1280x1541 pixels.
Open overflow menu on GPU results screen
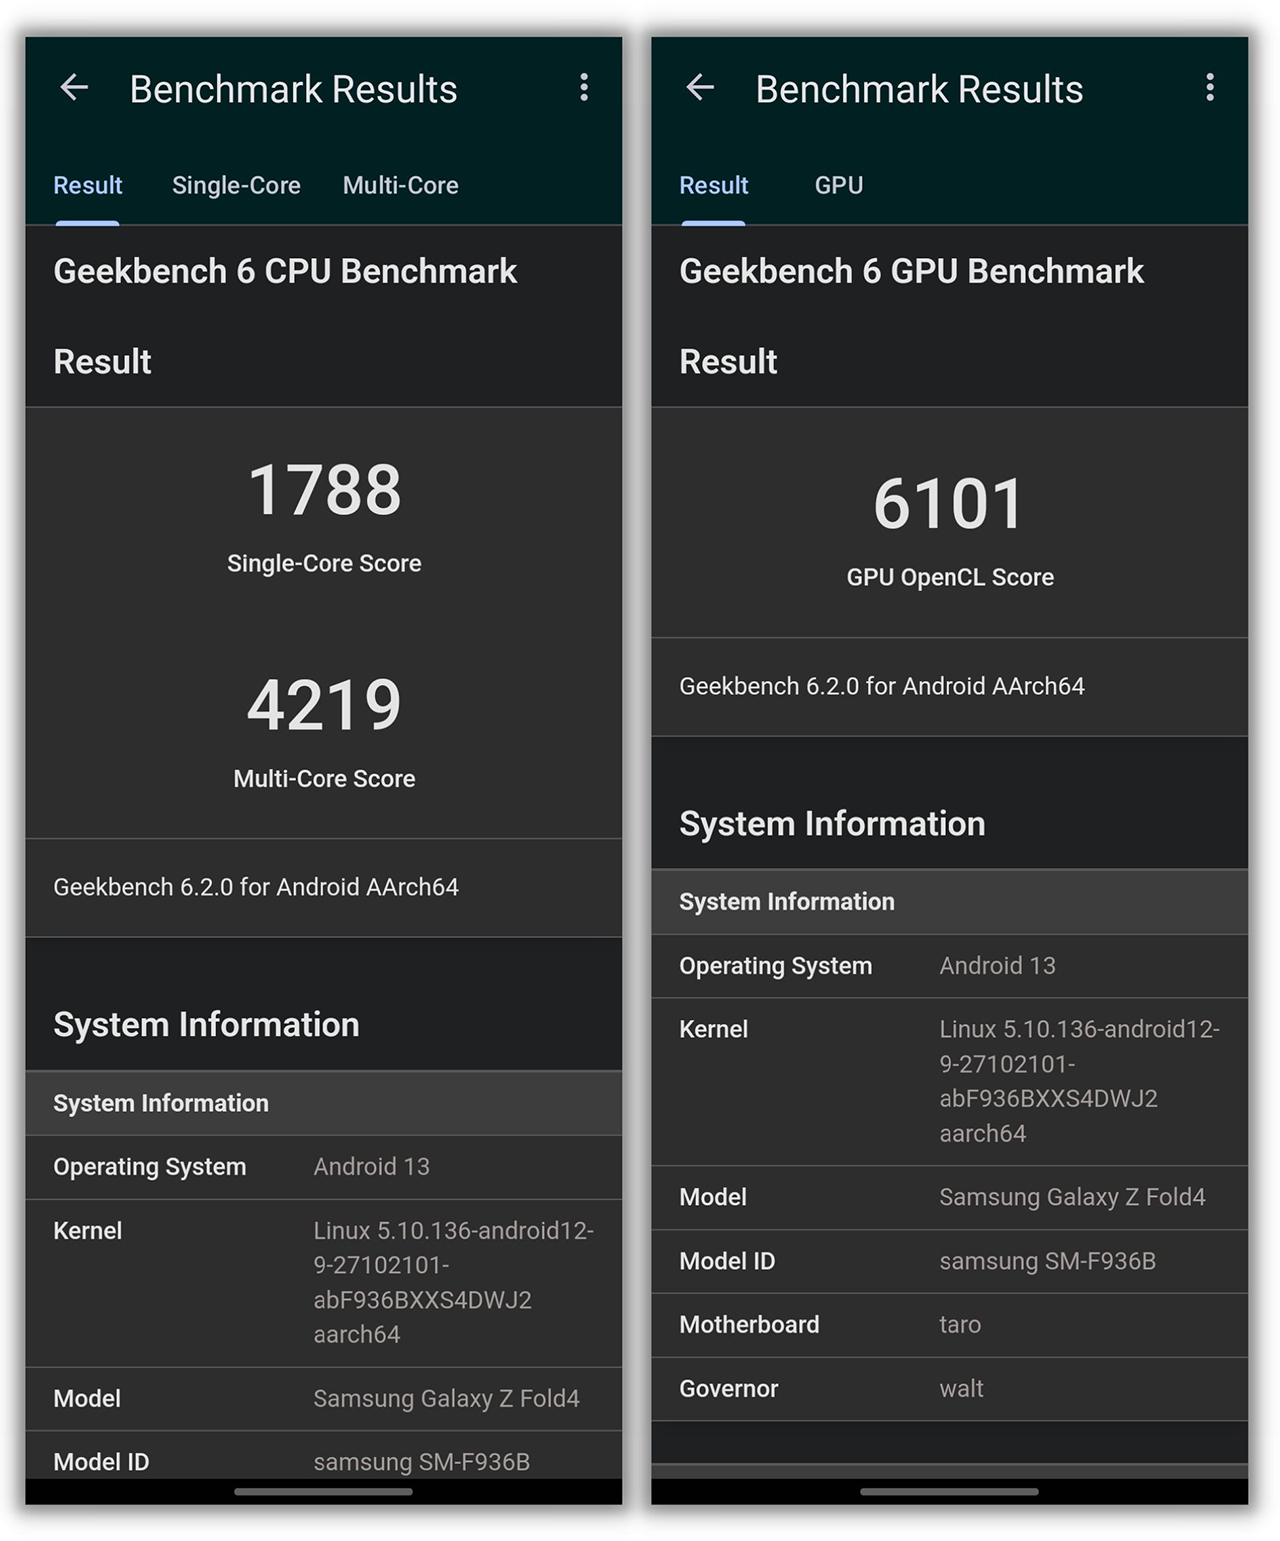coord(1210,88)
